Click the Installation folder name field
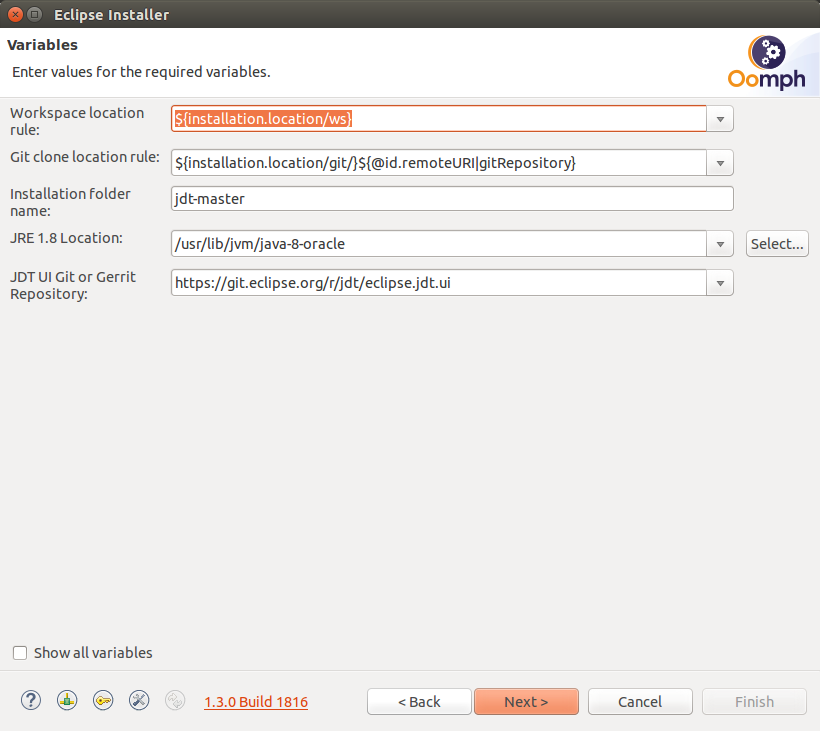 click(x=452, y=199)
